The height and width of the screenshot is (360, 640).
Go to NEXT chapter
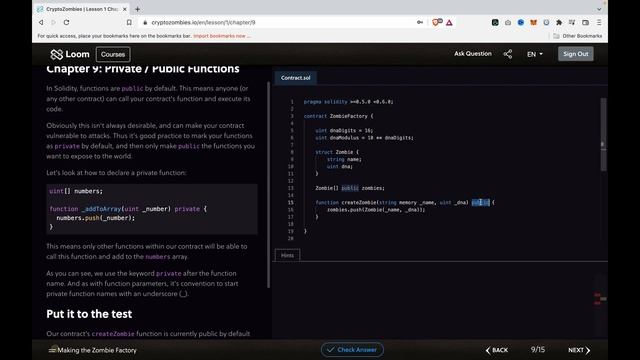click(x=579, y=350)
